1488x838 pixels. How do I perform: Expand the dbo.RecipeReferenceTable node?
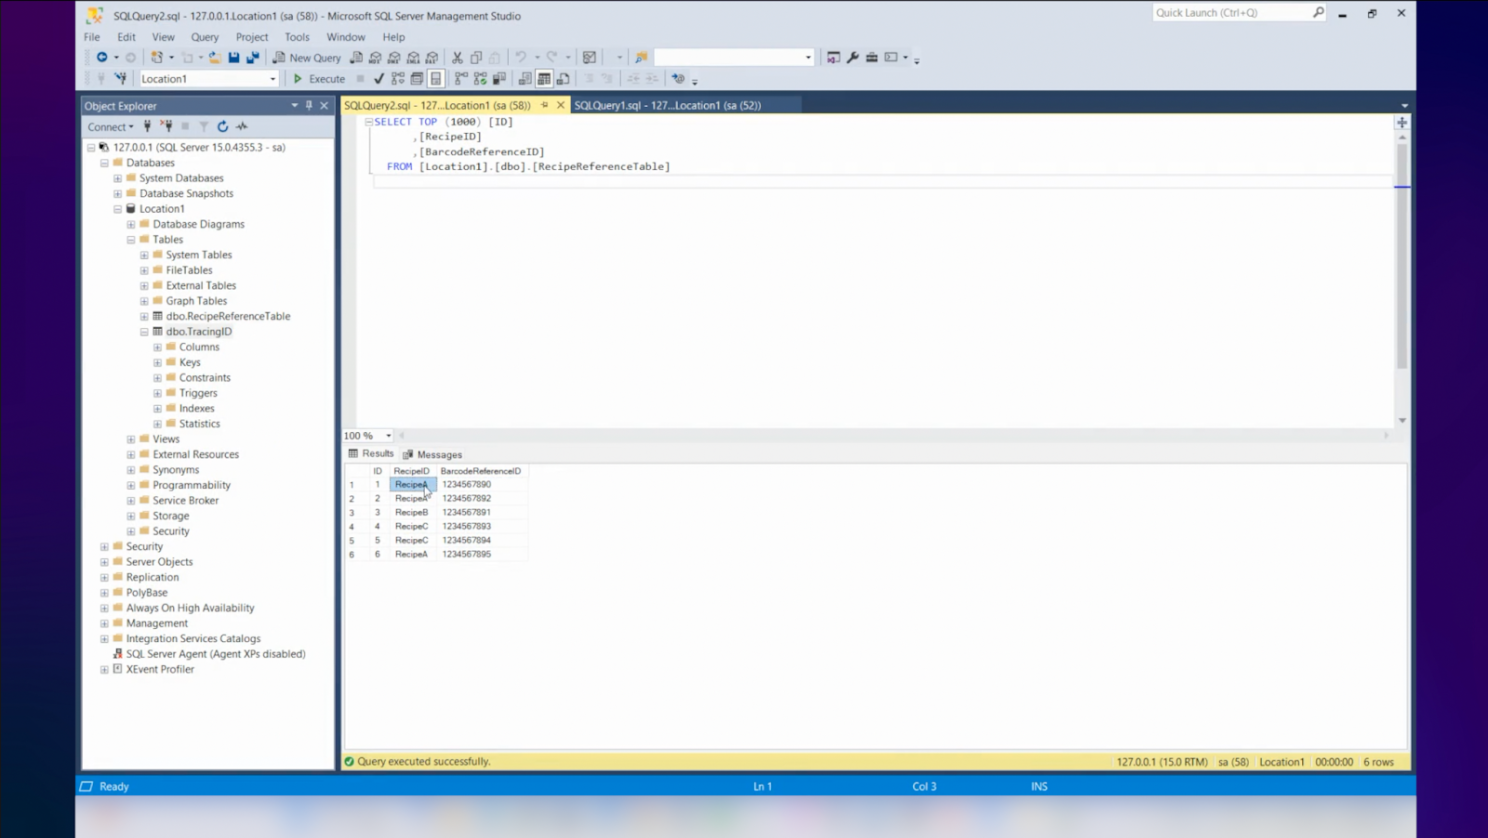click(x=144, y=316)
